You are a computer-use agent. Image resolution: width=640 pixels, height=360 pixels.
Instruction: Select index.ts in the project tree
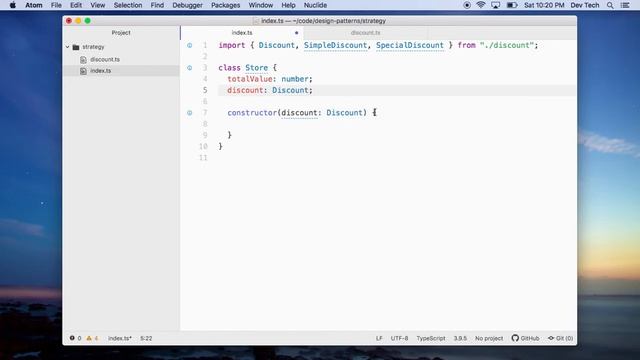(x=100, y=71)
